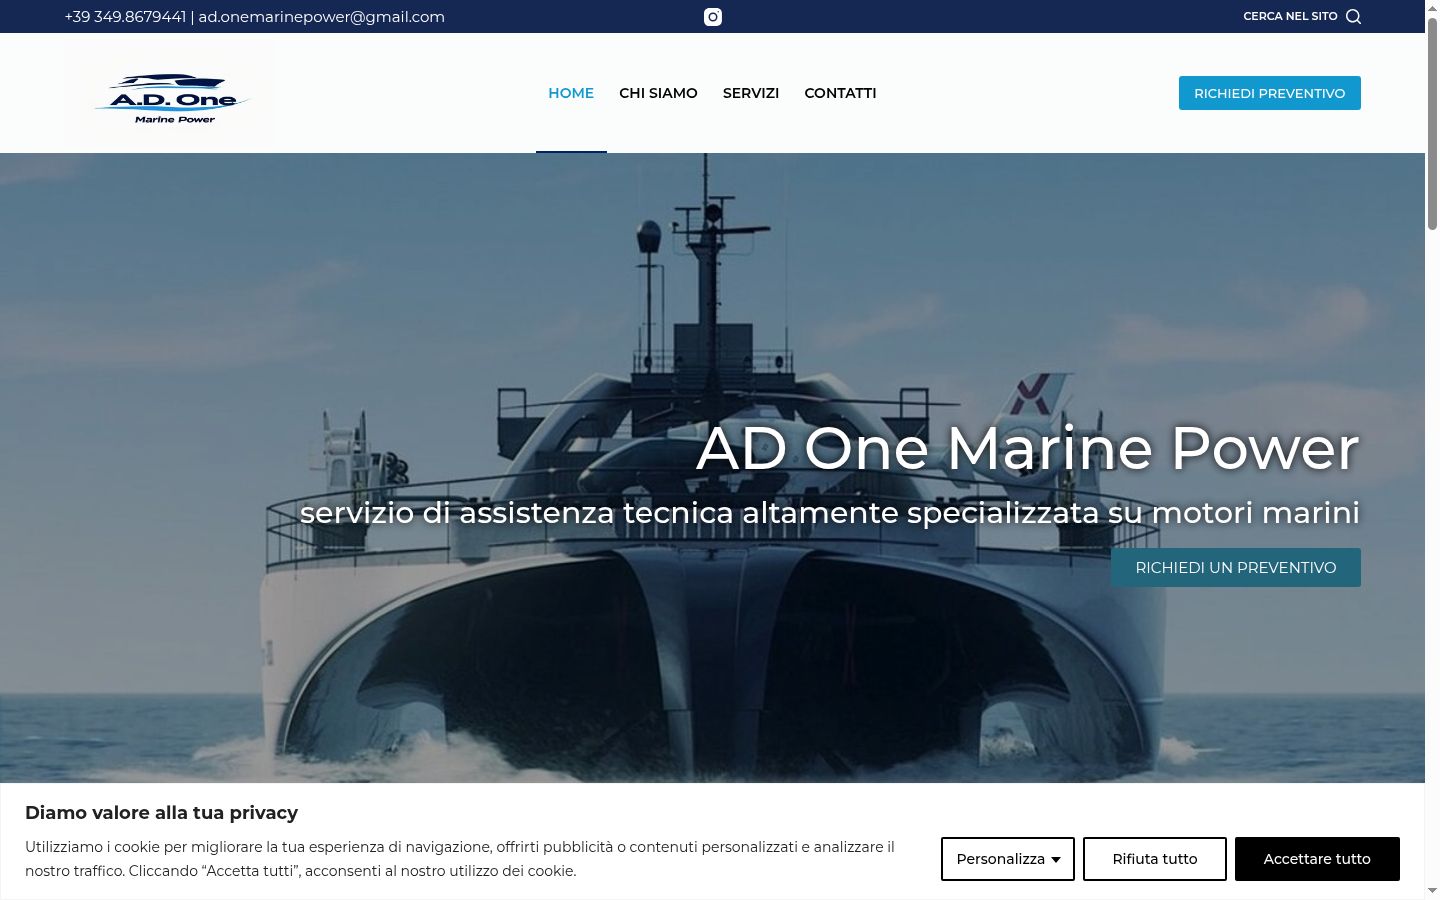This screenshot has height=900, width=1440.
Task: Click the search magnifier icon
Action: pos(1353,16)
